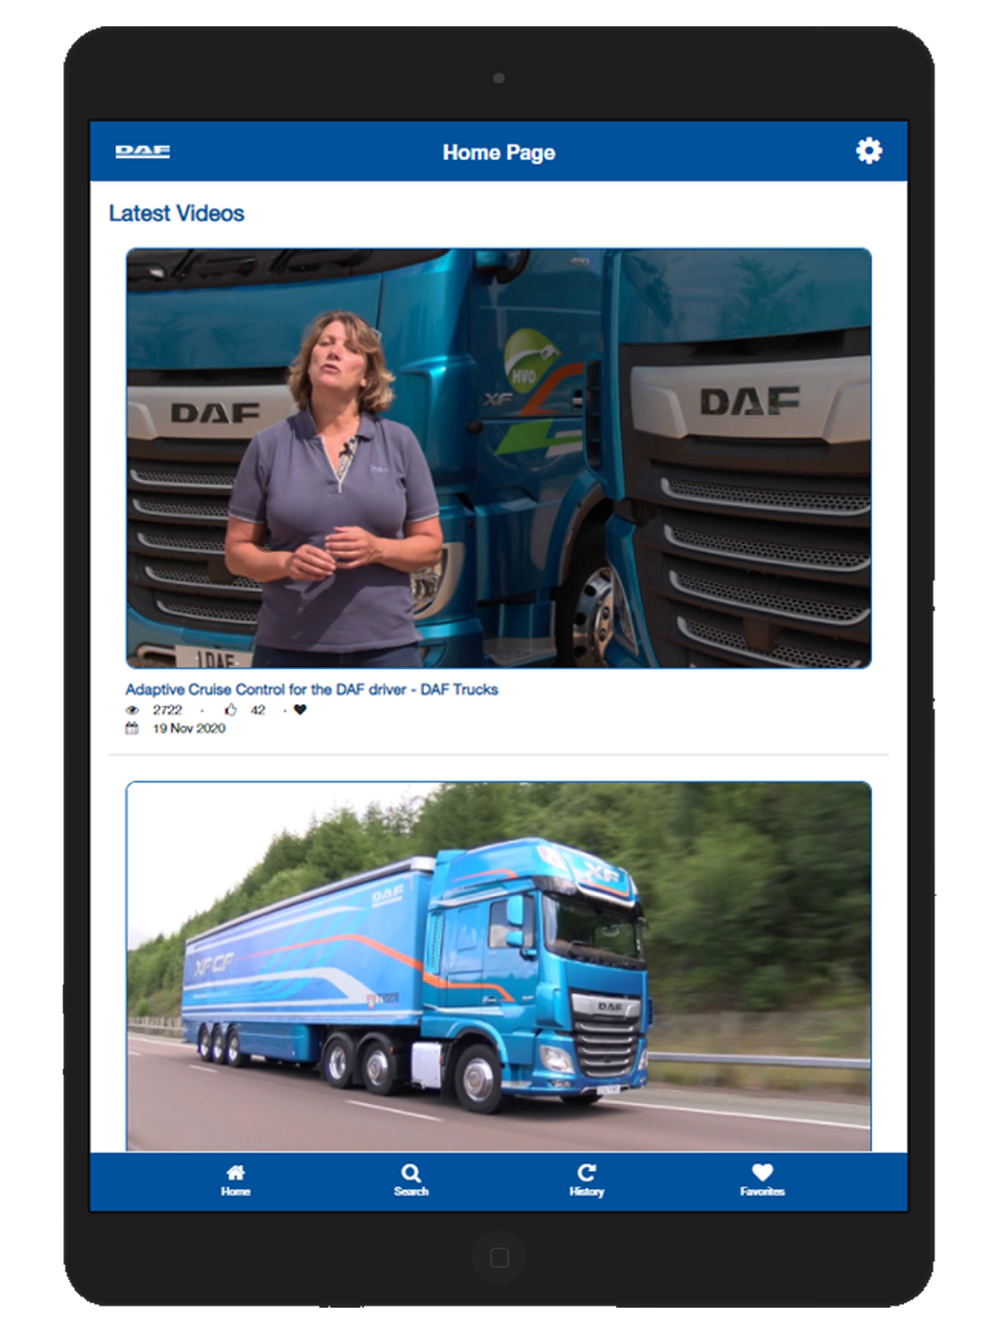The height and width of the screenshot is (1334, 1000).
Task: Select the History tab label
Action: pos(587,1191)
